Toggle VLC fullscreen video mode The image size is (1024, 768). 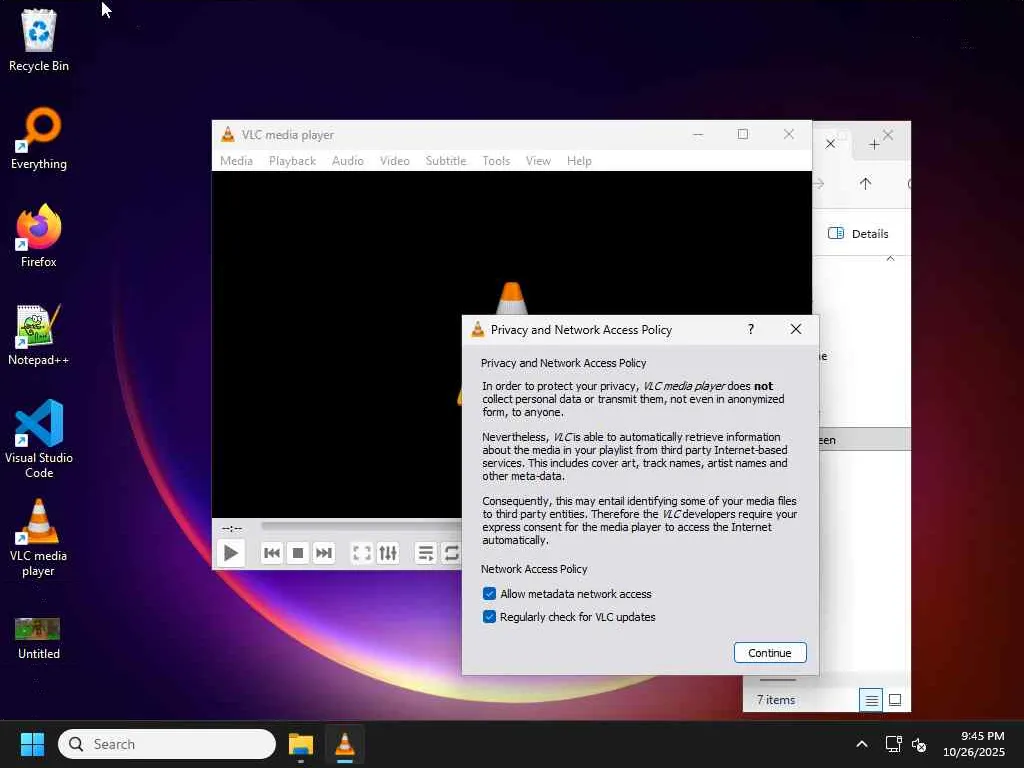[x=362, y=553]
